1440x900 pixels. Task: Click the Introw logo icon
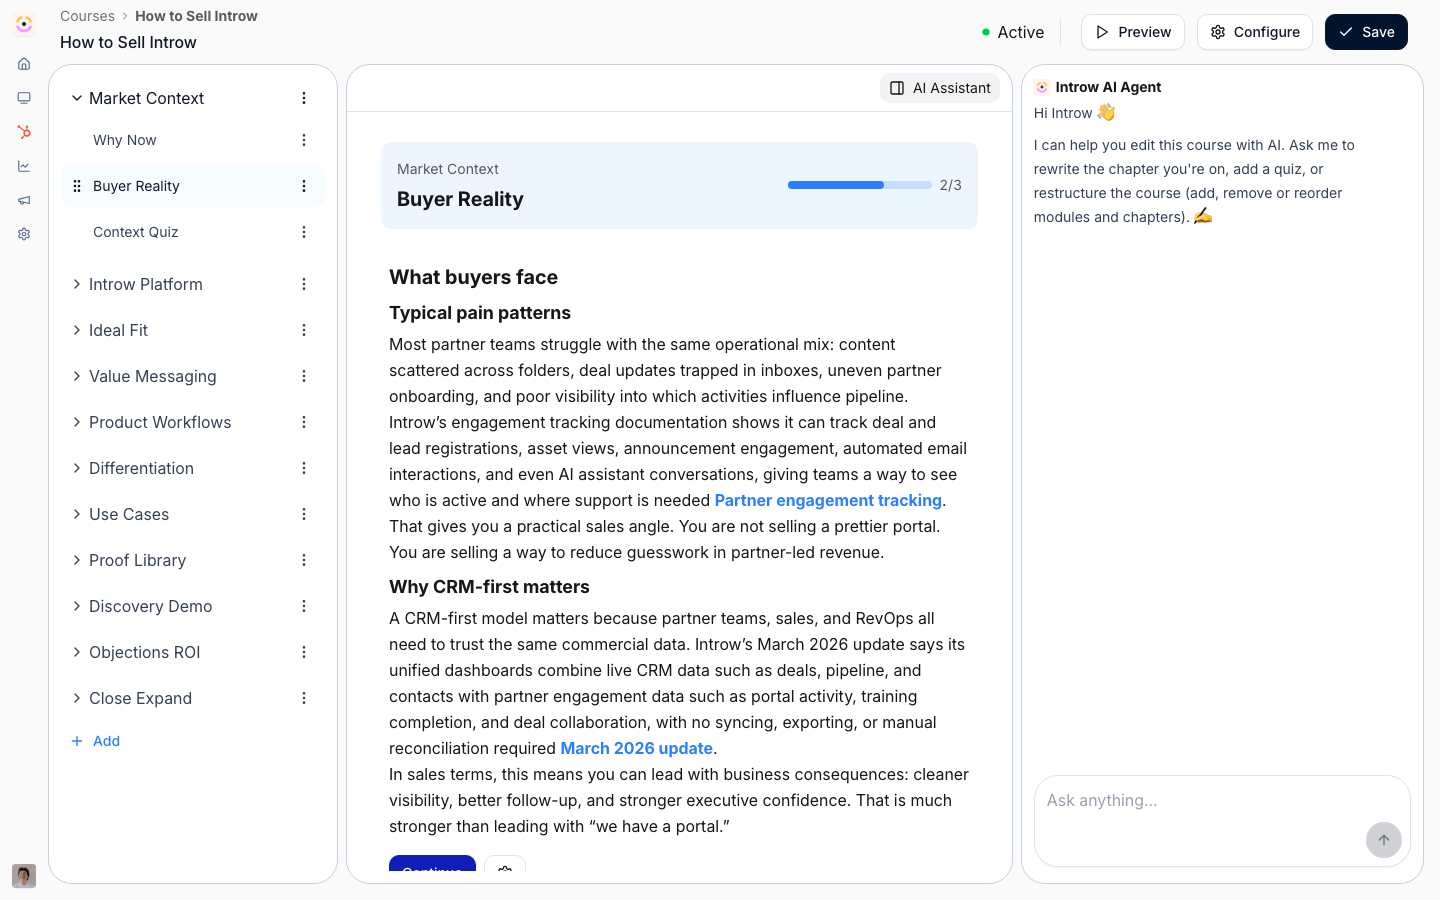pos(24,24)
